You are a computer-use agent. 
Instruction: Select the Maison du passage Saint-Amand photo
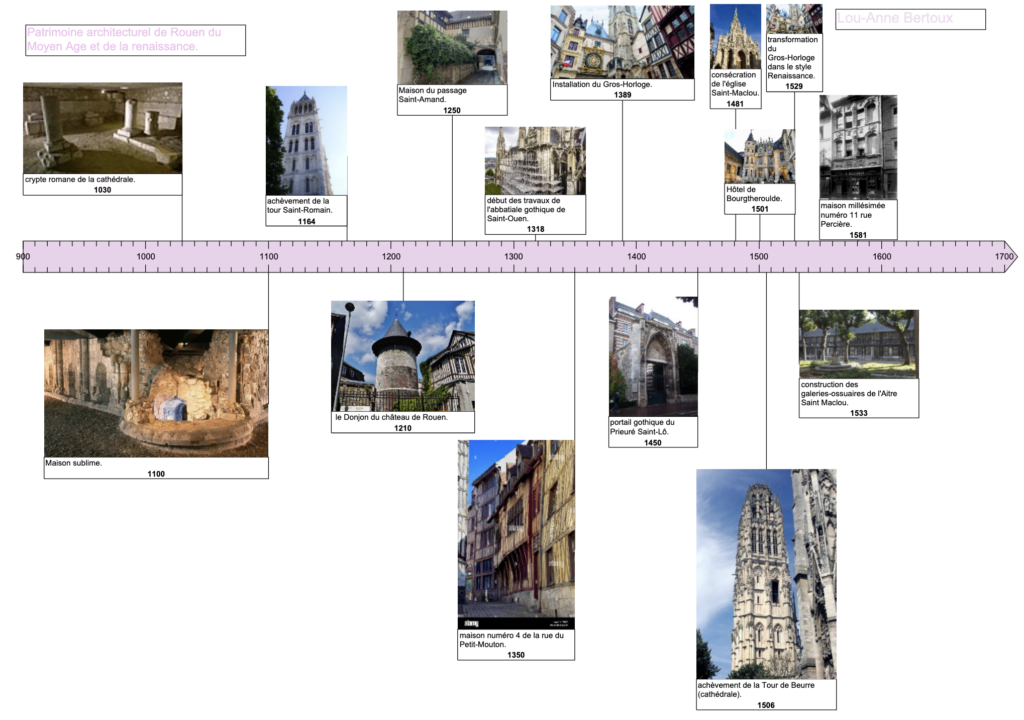(x=452, y=48)
